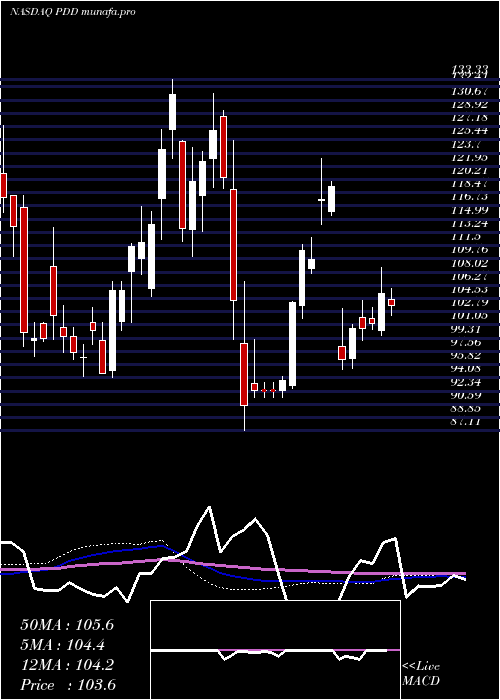Click the 114.99 price level label
The width and height of the screenshot is (500, 700).
click(x=470, y=210)
